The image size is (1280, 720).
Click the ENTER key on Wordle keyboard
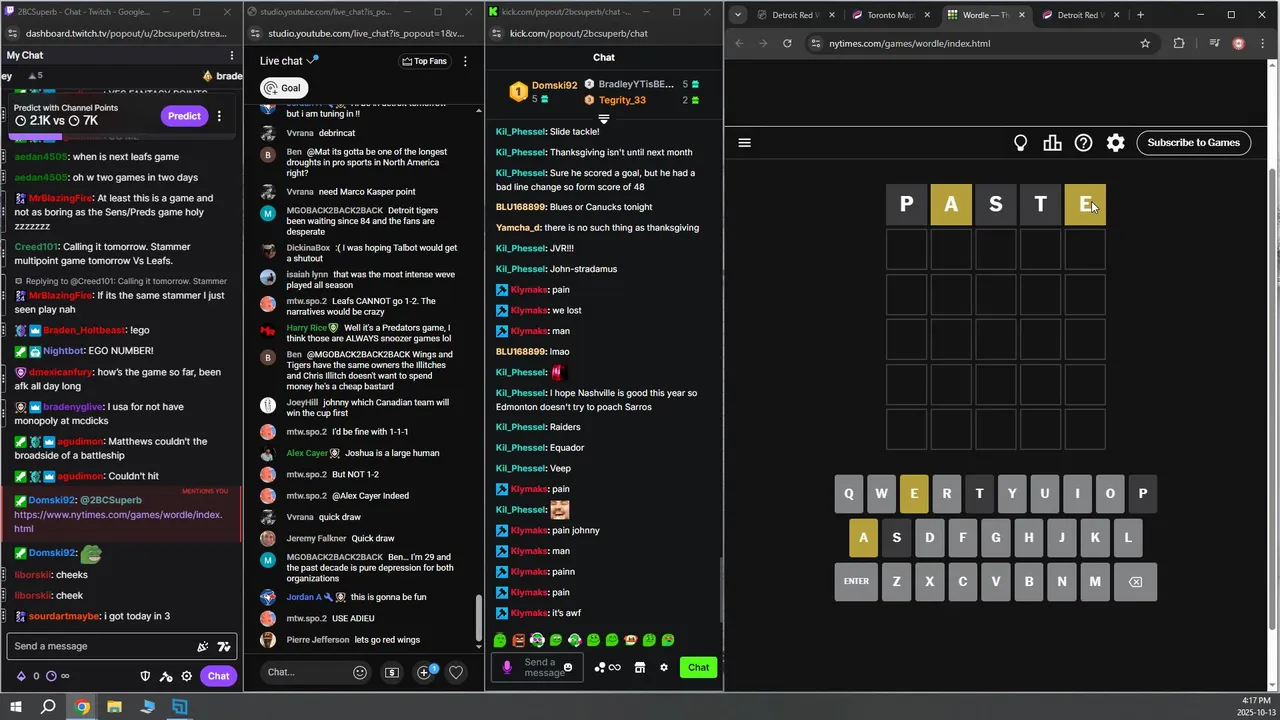(x=856, y=581)
